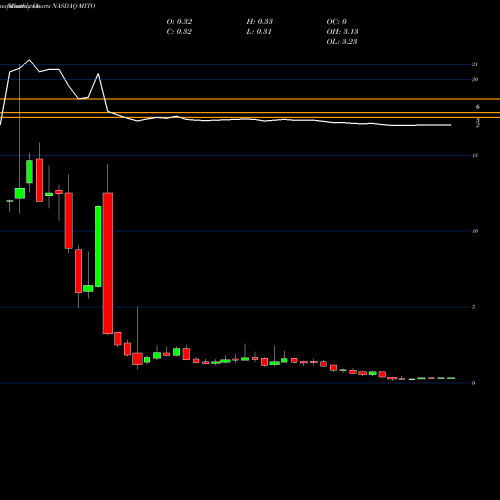Click the tall green candle before the big drop
Image resolution: width=500 pixels, height=500 pixels.
(98, 246)
